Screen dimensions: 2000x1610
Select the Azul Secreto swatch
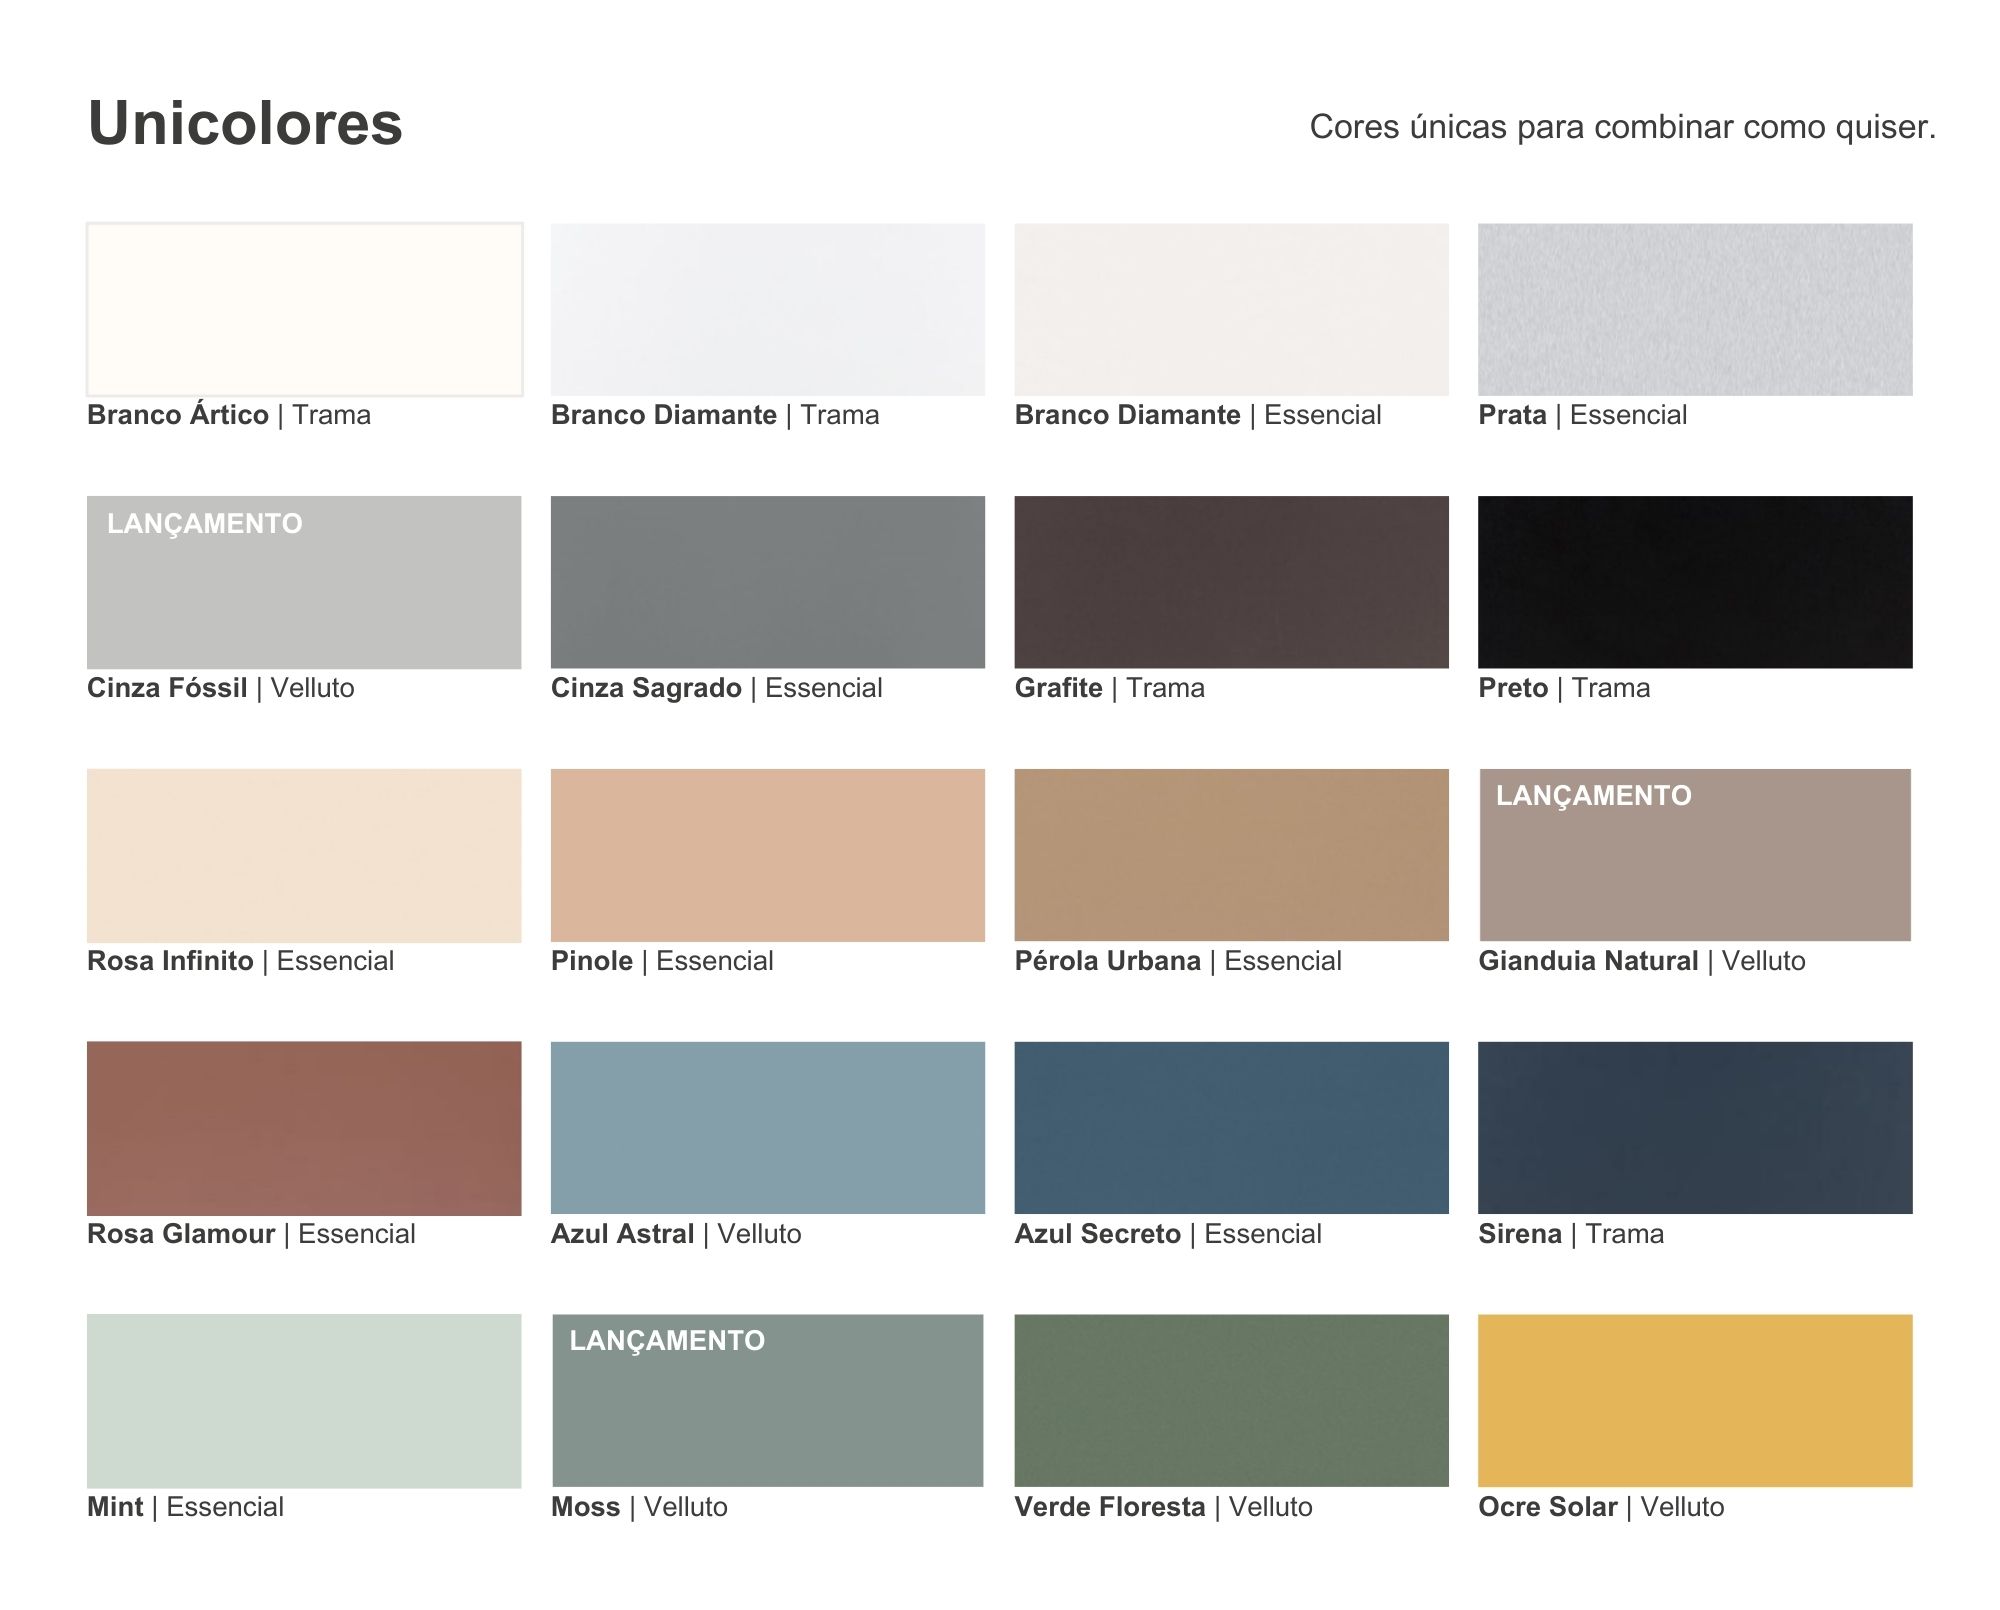(x=1231, y=1128)
